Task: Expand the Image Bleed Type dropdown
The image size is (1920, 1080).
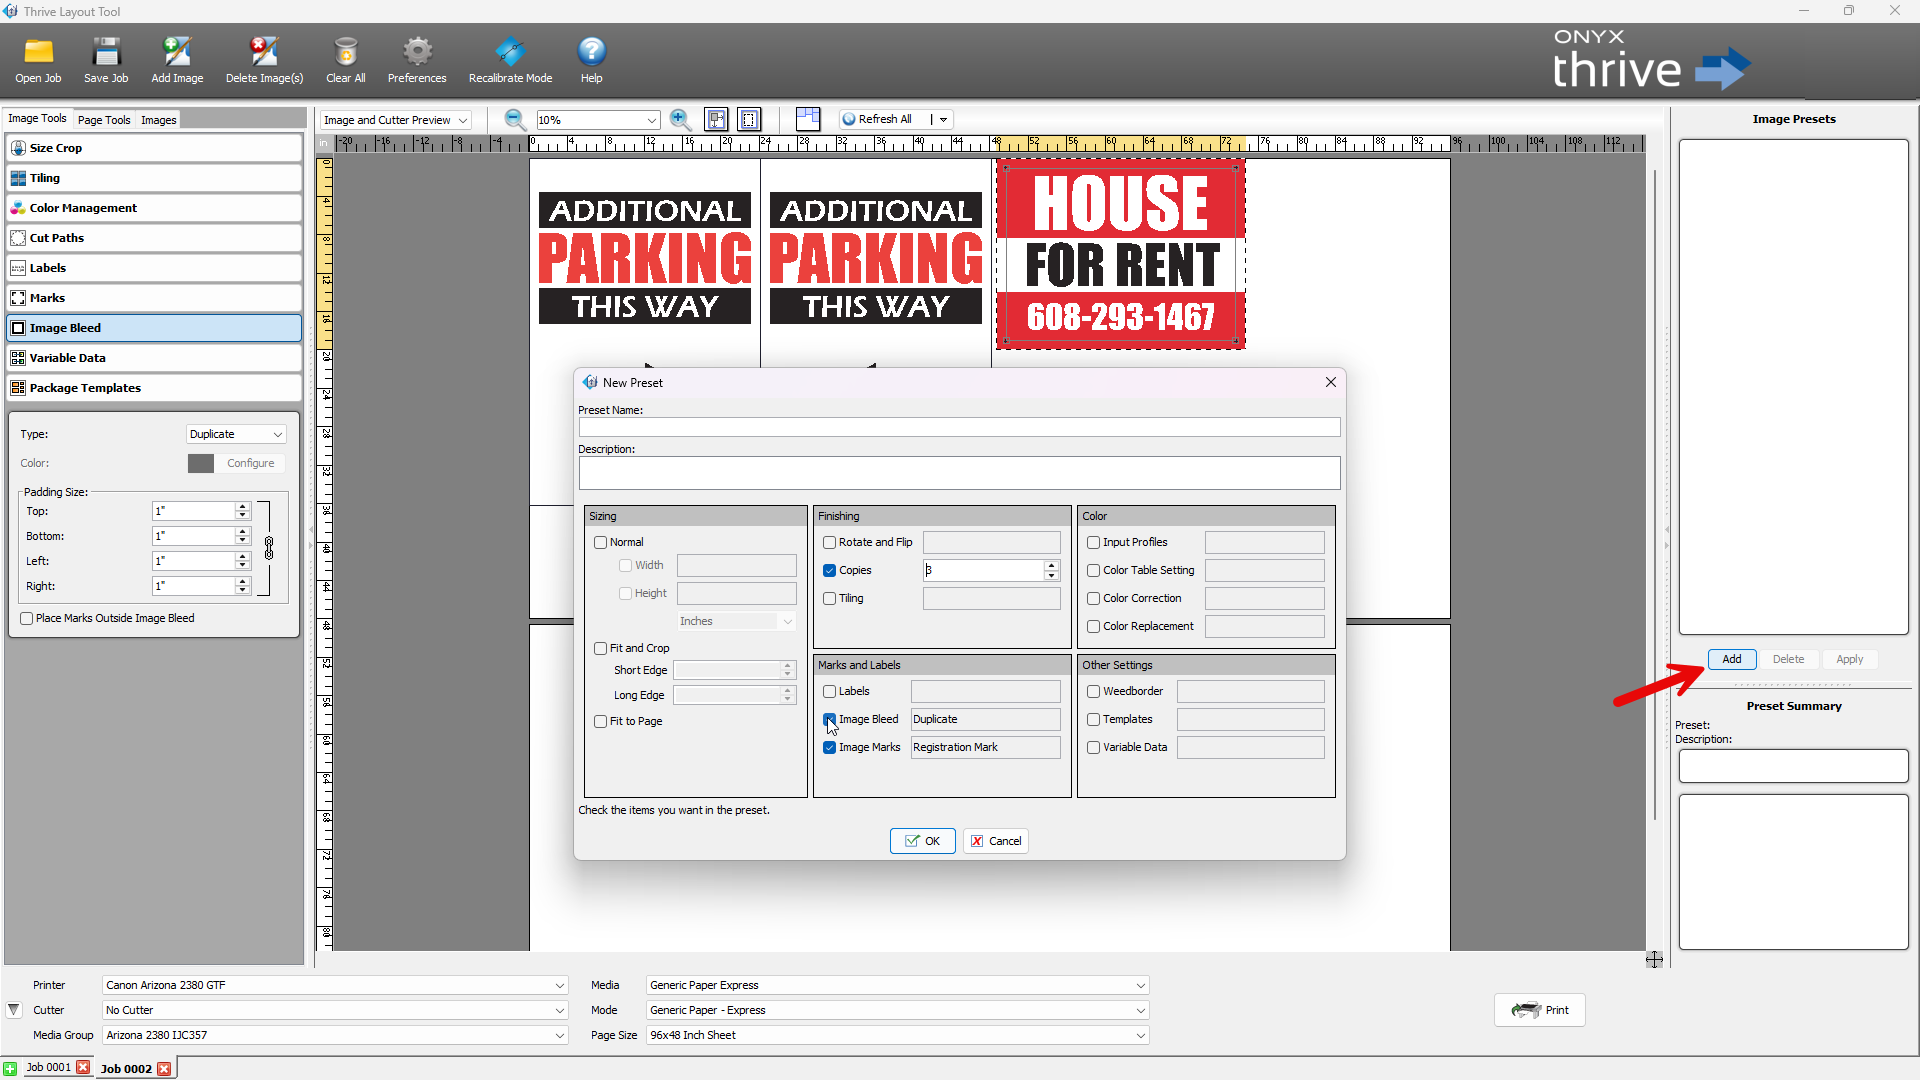Action: click(x=236, y=434)
